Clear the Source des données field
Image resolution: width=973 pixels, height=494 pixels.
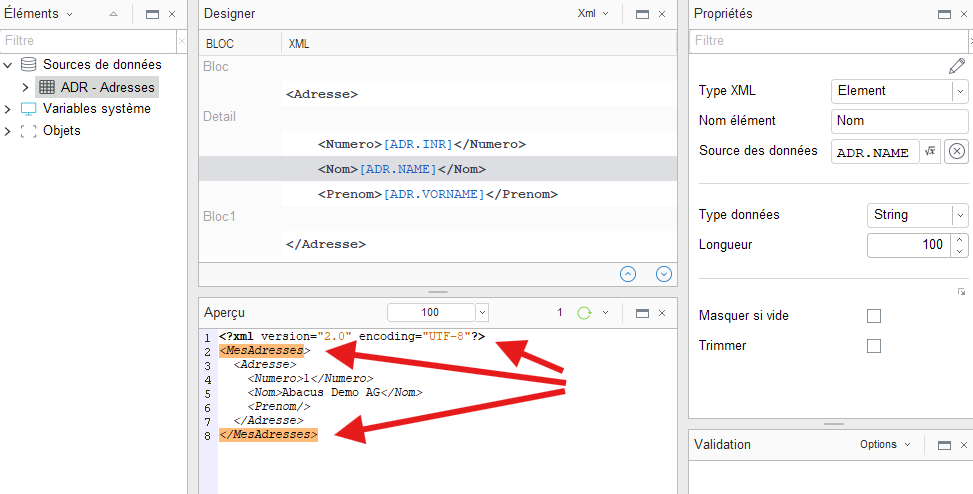pos(957,151)
